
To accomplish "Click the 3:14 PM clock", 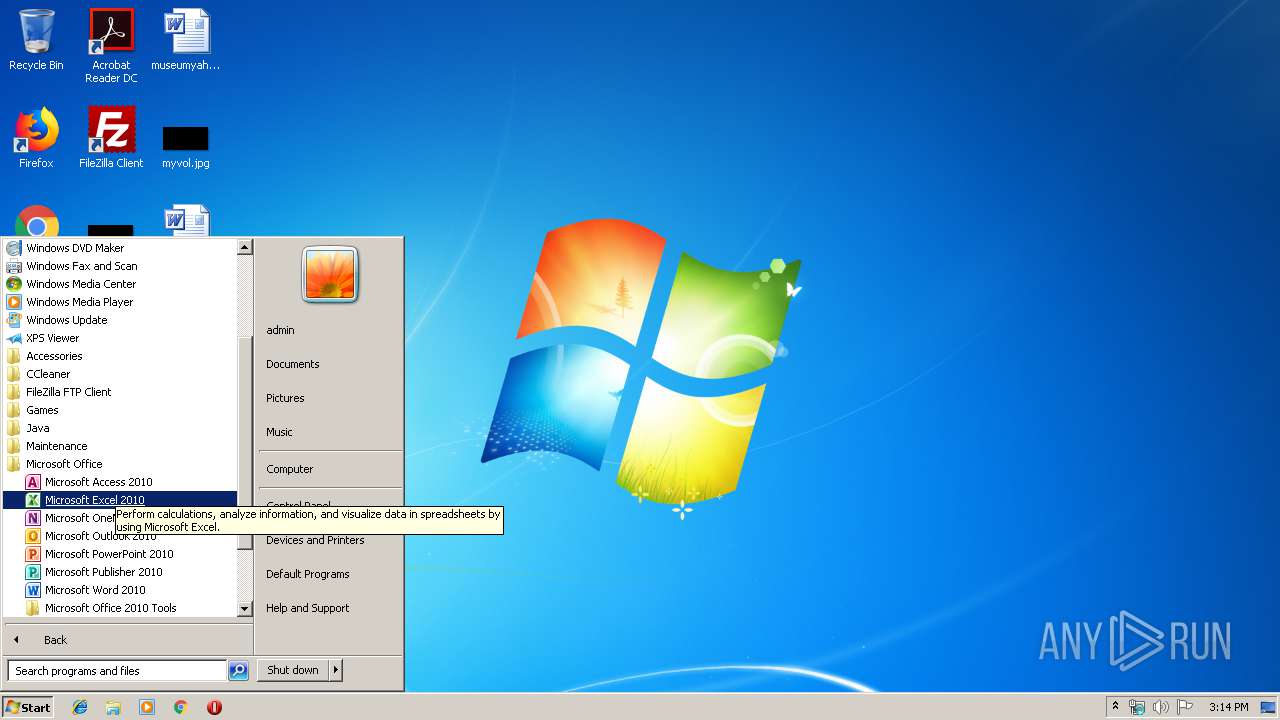I will (1228, 707).
